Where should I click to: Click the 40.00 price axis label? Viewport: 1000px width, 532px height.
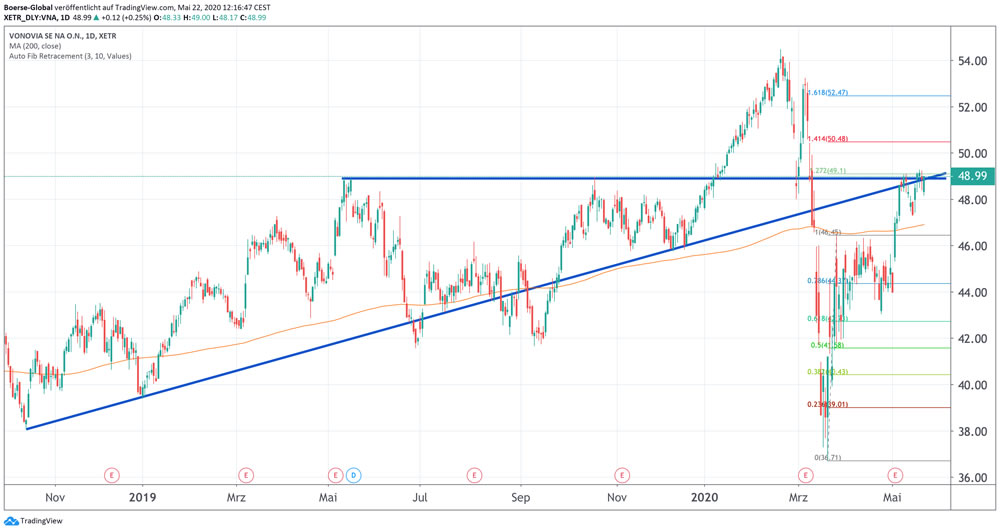pos(972,385)
